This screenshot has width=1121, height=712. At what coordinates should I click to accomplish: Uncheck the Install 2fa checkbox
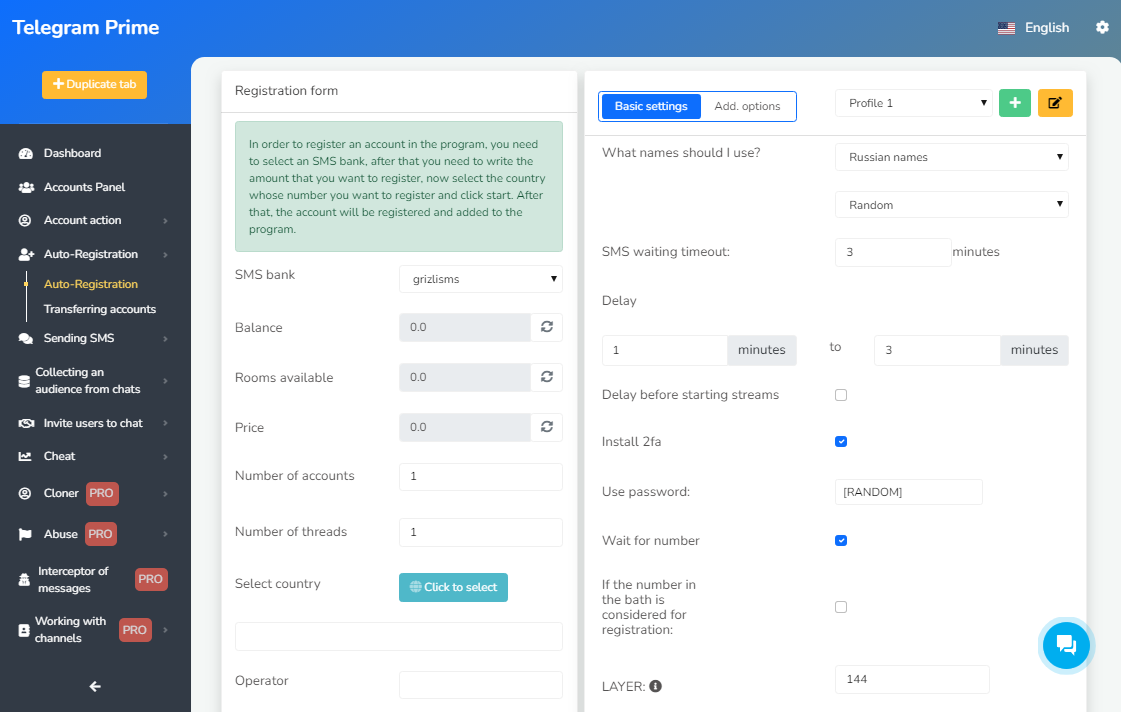click(841, 441)
